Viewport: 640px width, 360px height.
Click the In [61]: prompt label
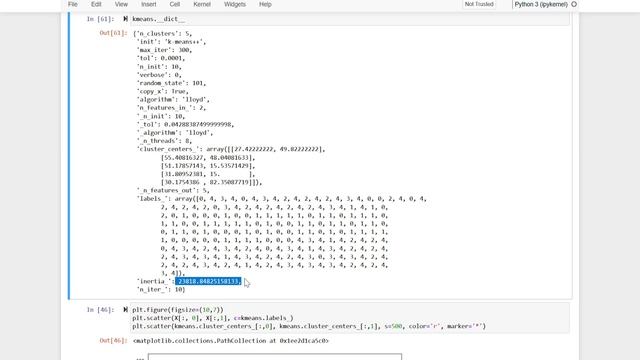tap(100, 19)
